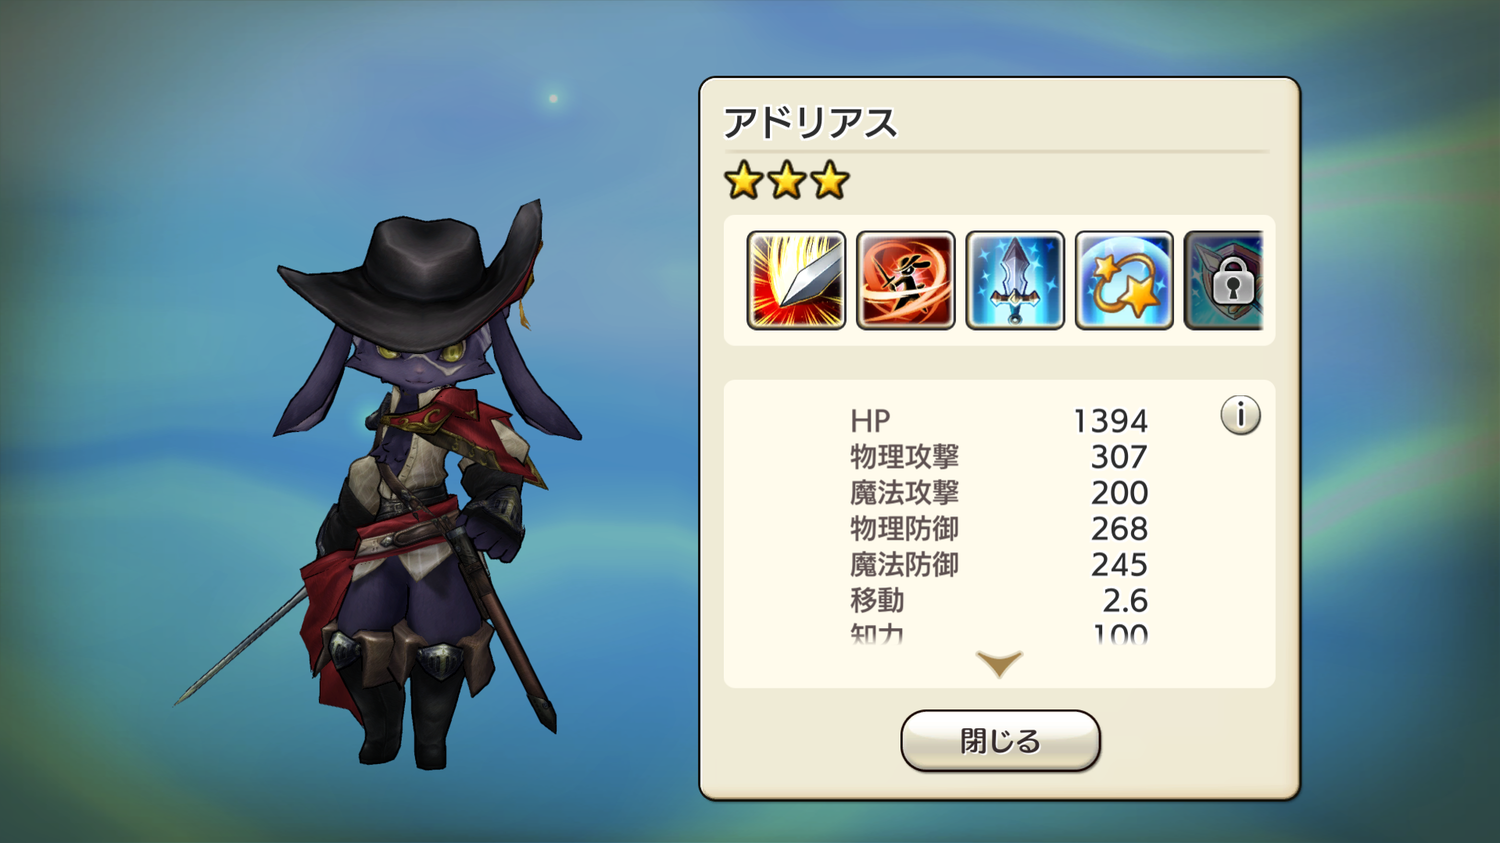This screenshot has width=1500, height=843.
Task: Select the HP stat row
Action: pos(999,421)
